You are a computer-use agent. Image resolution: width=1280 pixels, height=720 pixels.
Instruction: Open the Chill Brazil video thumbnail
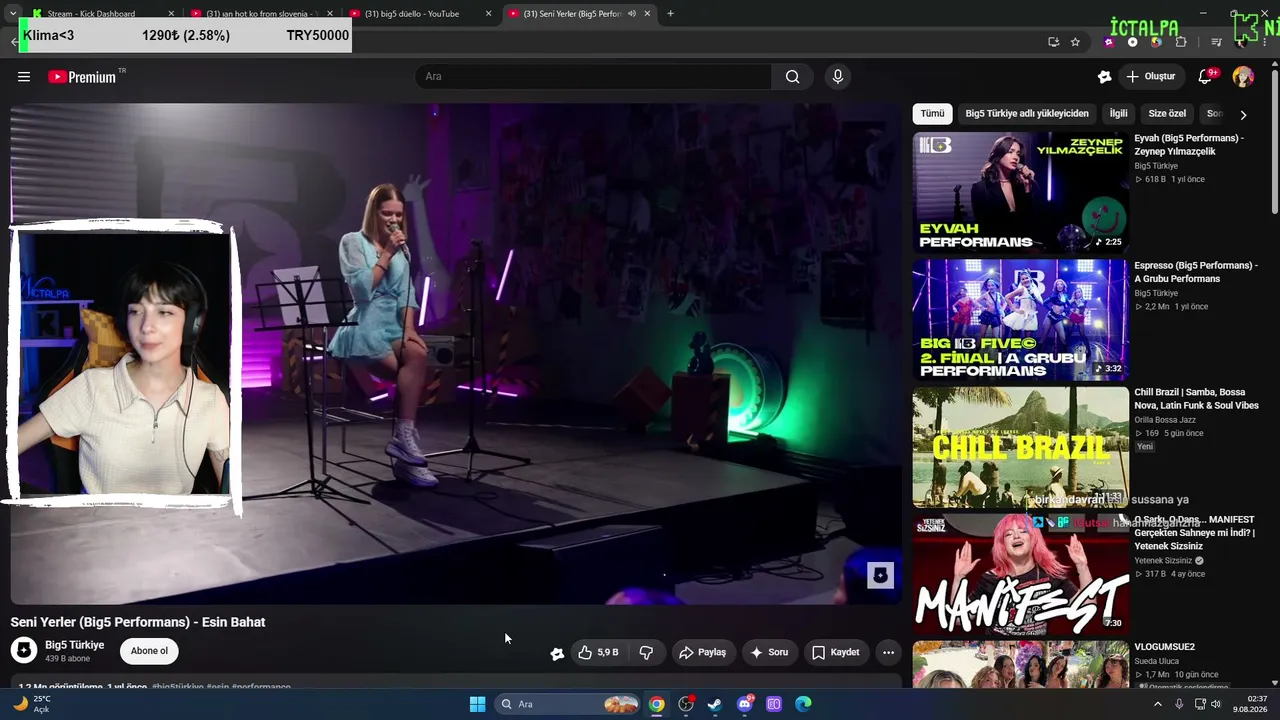(1020, 446)
